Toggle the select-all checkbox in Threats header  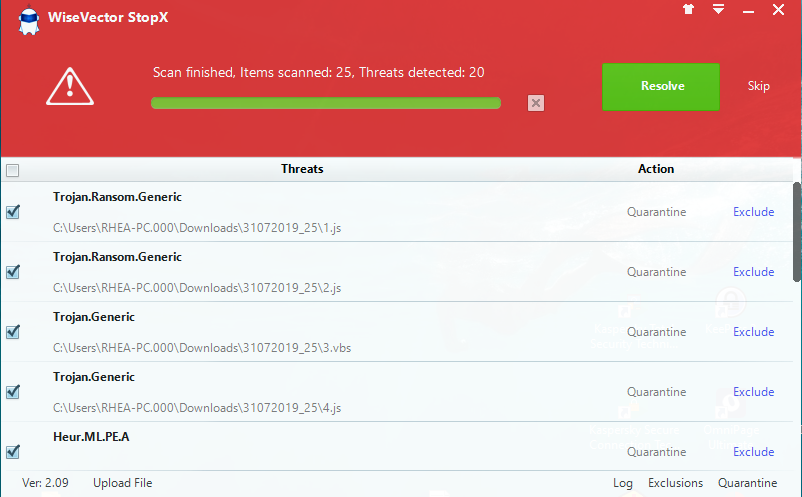pos(13,170)
